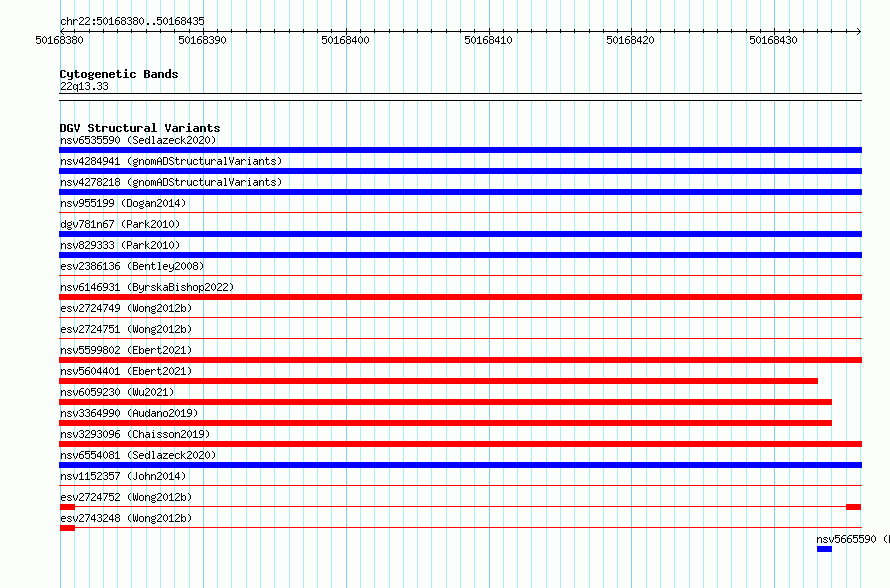Open esv2386136 (Bentley2008) entry
890x588 pixels.
132,266
